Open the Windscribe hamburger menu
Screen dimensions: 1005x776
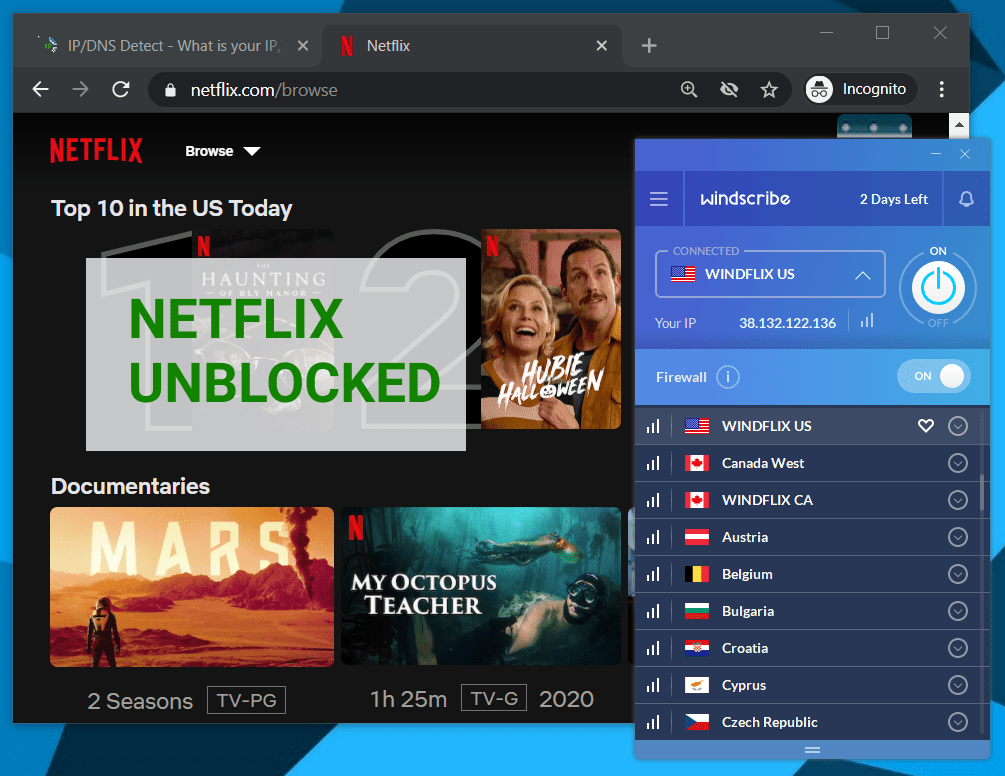tap(659, 199)
